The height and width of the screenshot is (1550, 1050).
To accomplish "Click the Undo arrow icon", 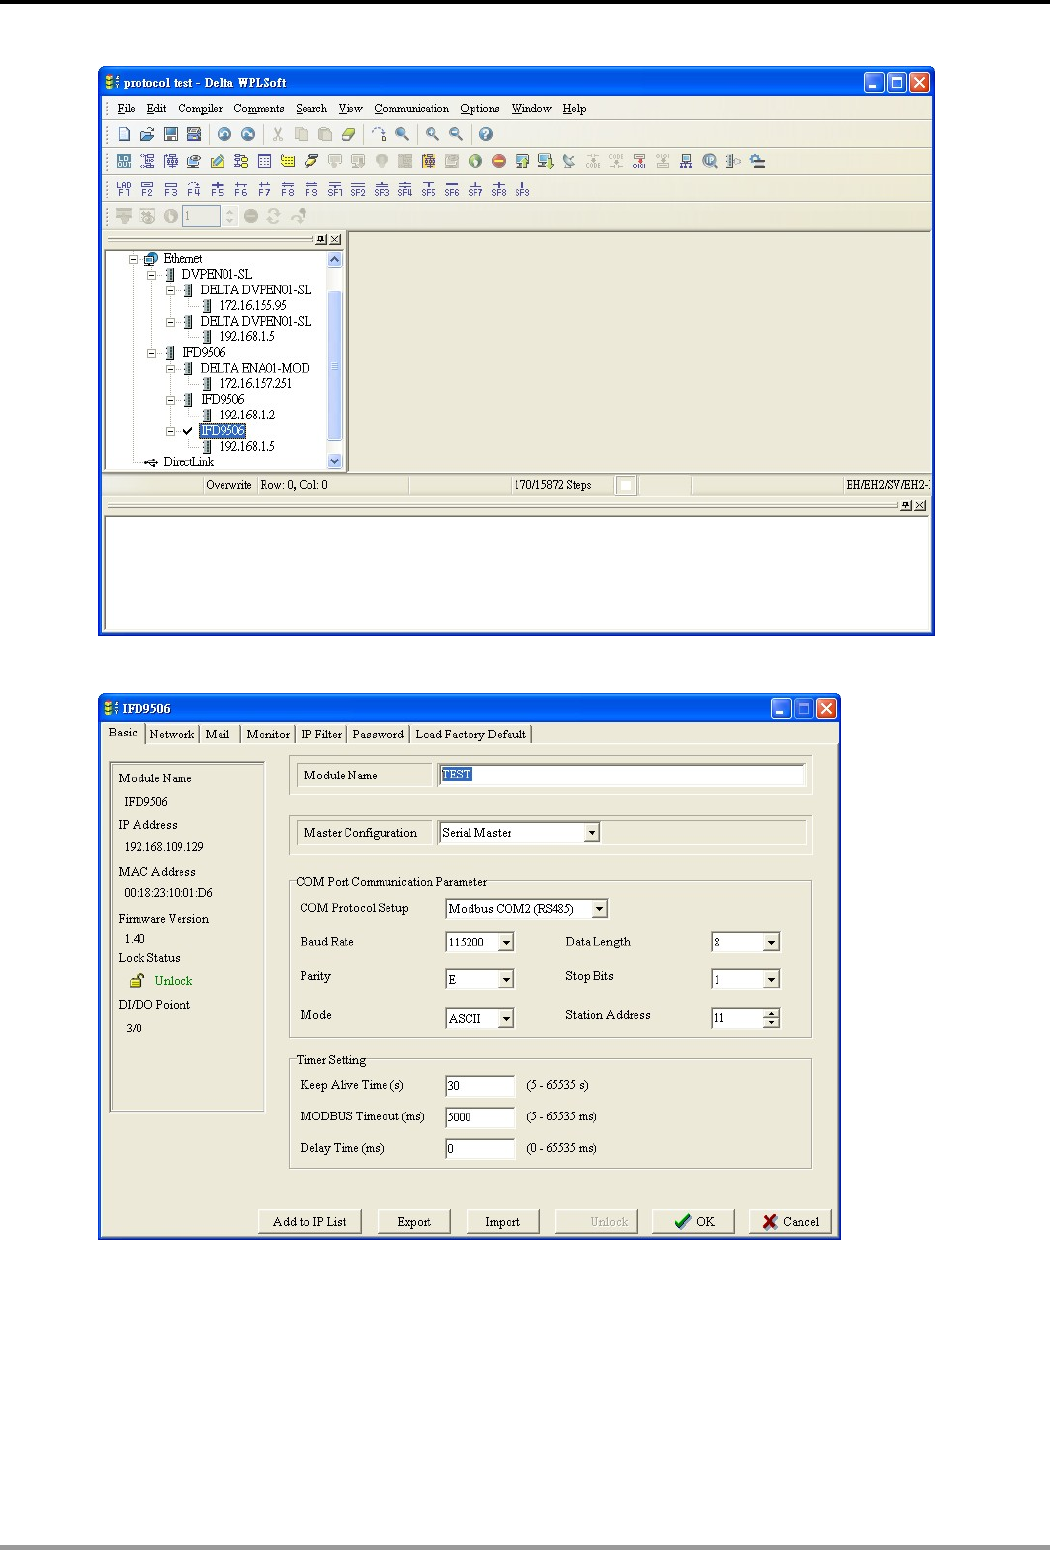I will pos(224,134).
